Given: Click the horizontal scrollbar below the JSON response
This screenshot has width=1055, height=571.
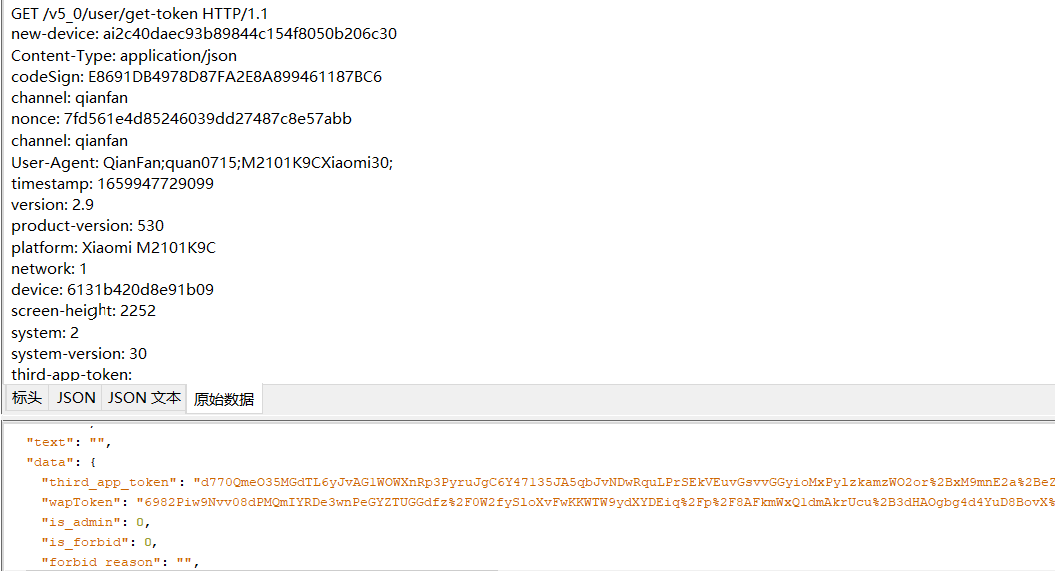Looking at the screenshot, I should point(262,570).
